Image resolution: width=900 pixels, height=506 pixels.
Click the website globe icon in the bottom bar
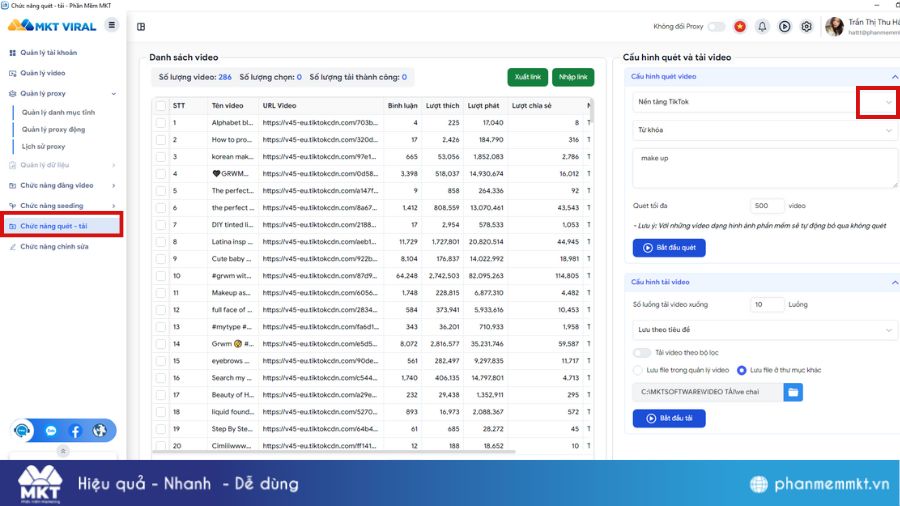click(99, 430)
